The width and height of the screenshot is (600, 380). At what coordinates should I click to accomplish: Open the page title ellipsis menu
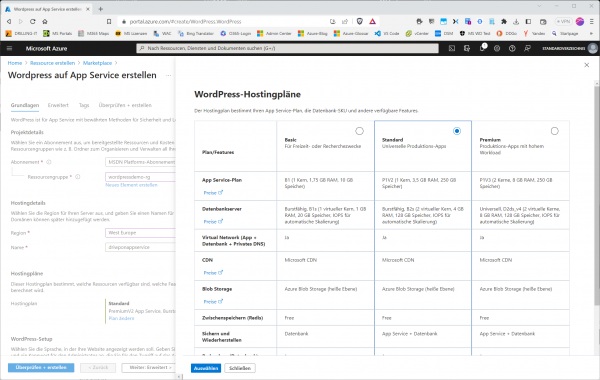(168, 75)
